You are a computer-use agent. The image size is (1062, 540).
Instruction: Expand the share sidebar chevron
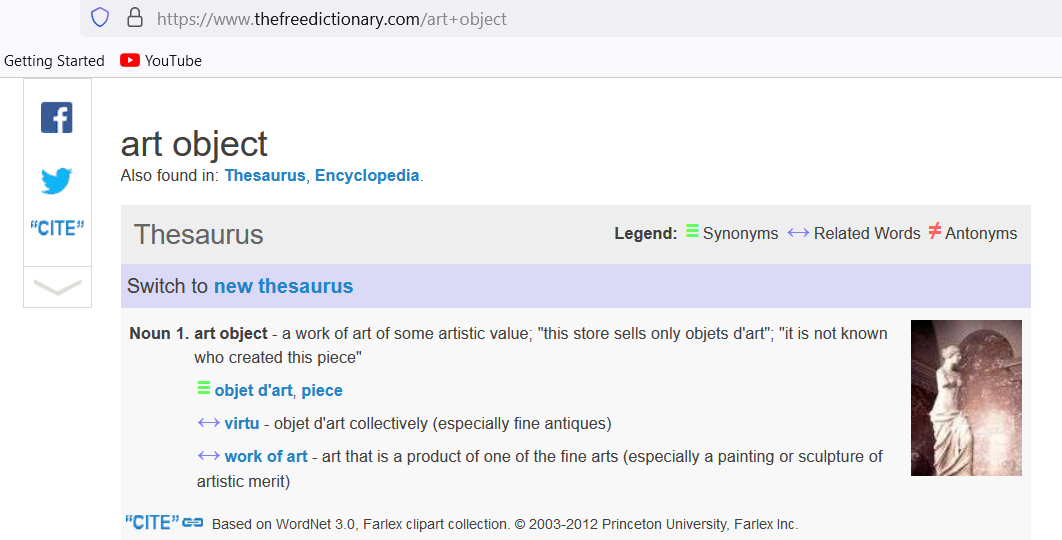[57, 287]
